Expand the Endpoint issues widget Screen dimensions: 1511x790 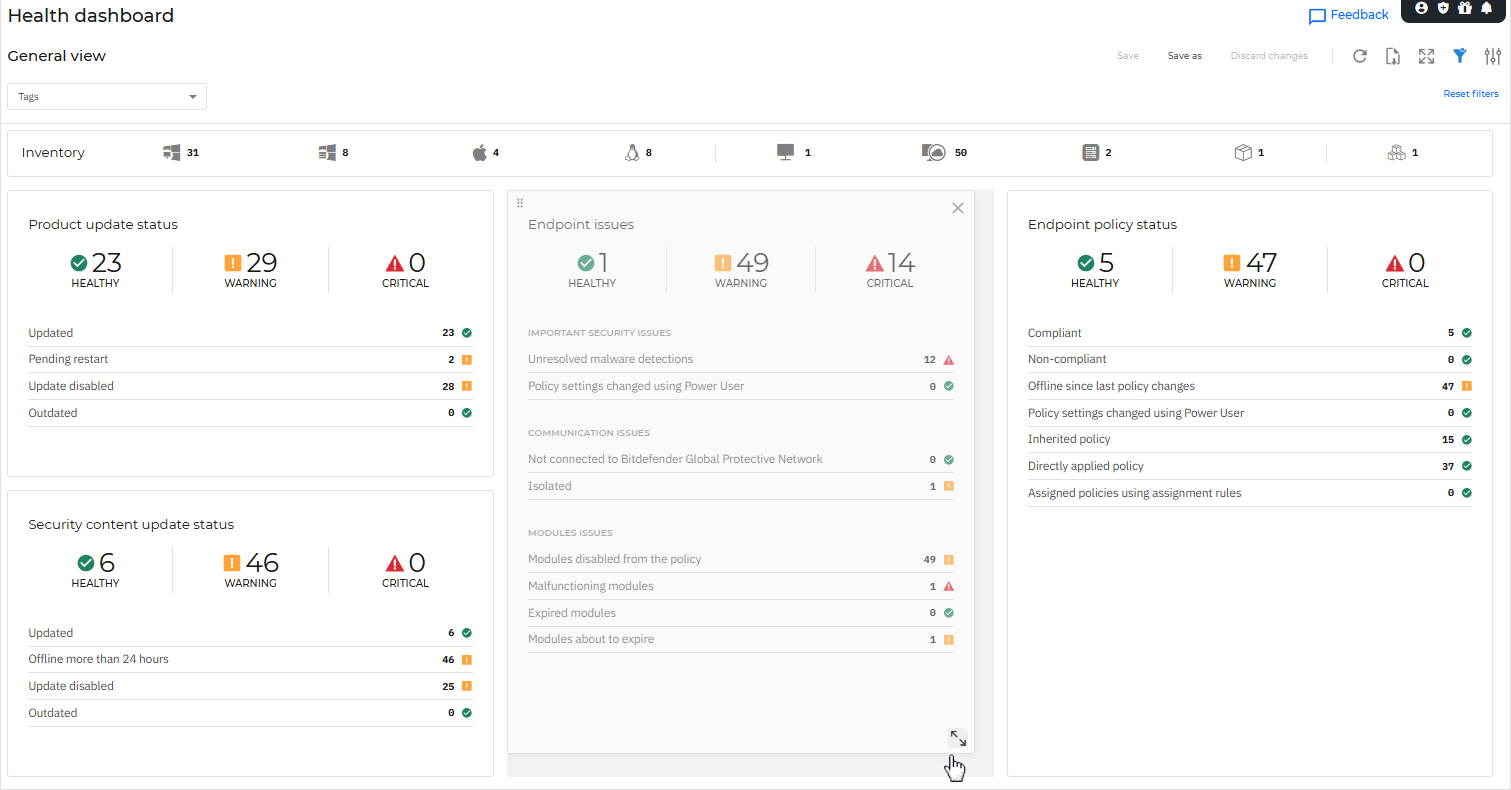(x=957, y=738)
